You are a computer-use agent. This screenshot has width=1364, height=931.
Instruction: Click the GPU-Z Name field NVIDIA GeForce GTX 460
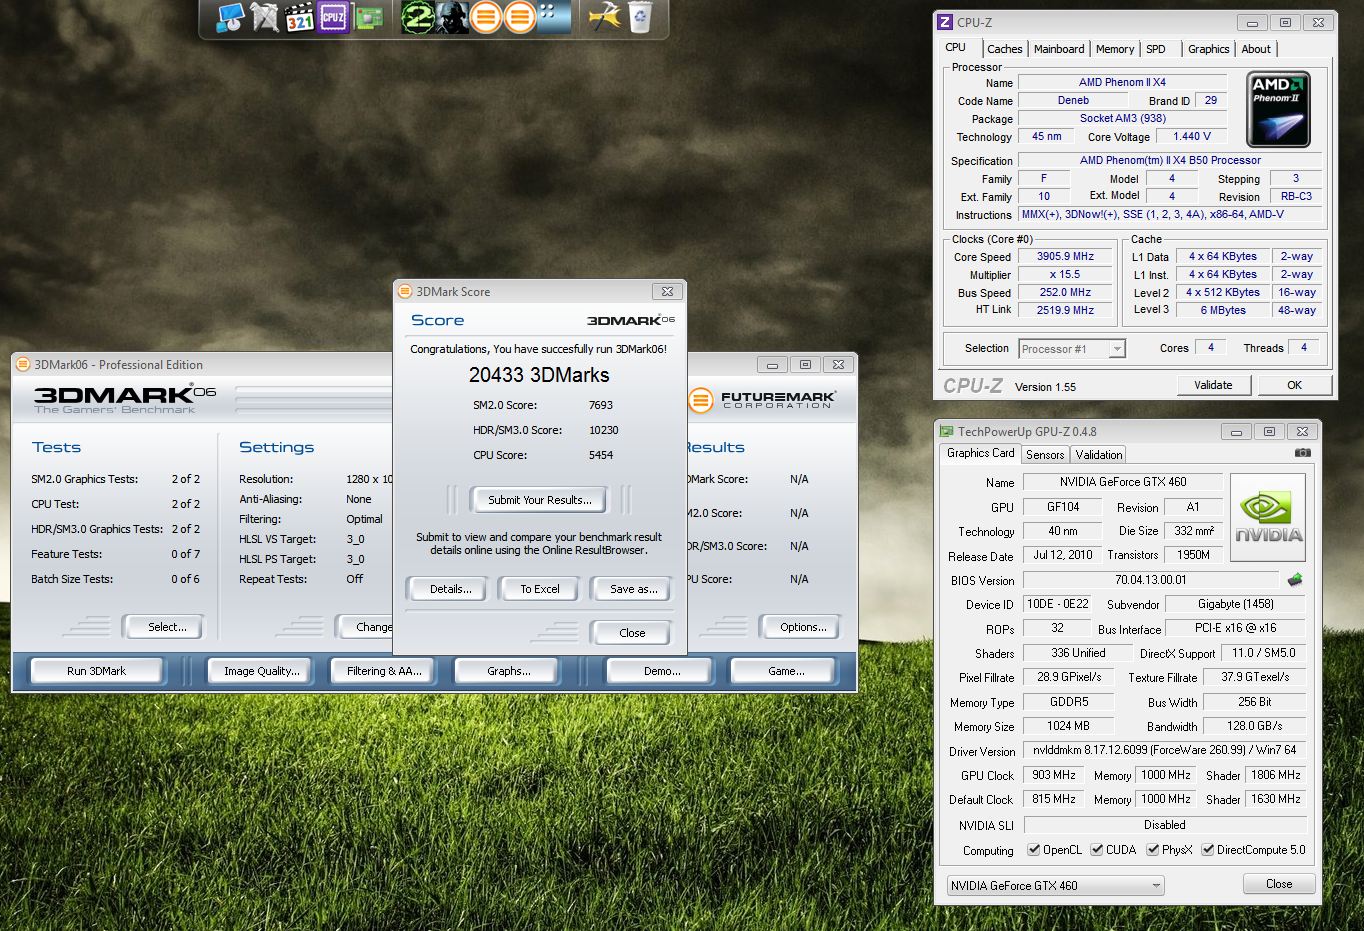tap(1123, 482)
